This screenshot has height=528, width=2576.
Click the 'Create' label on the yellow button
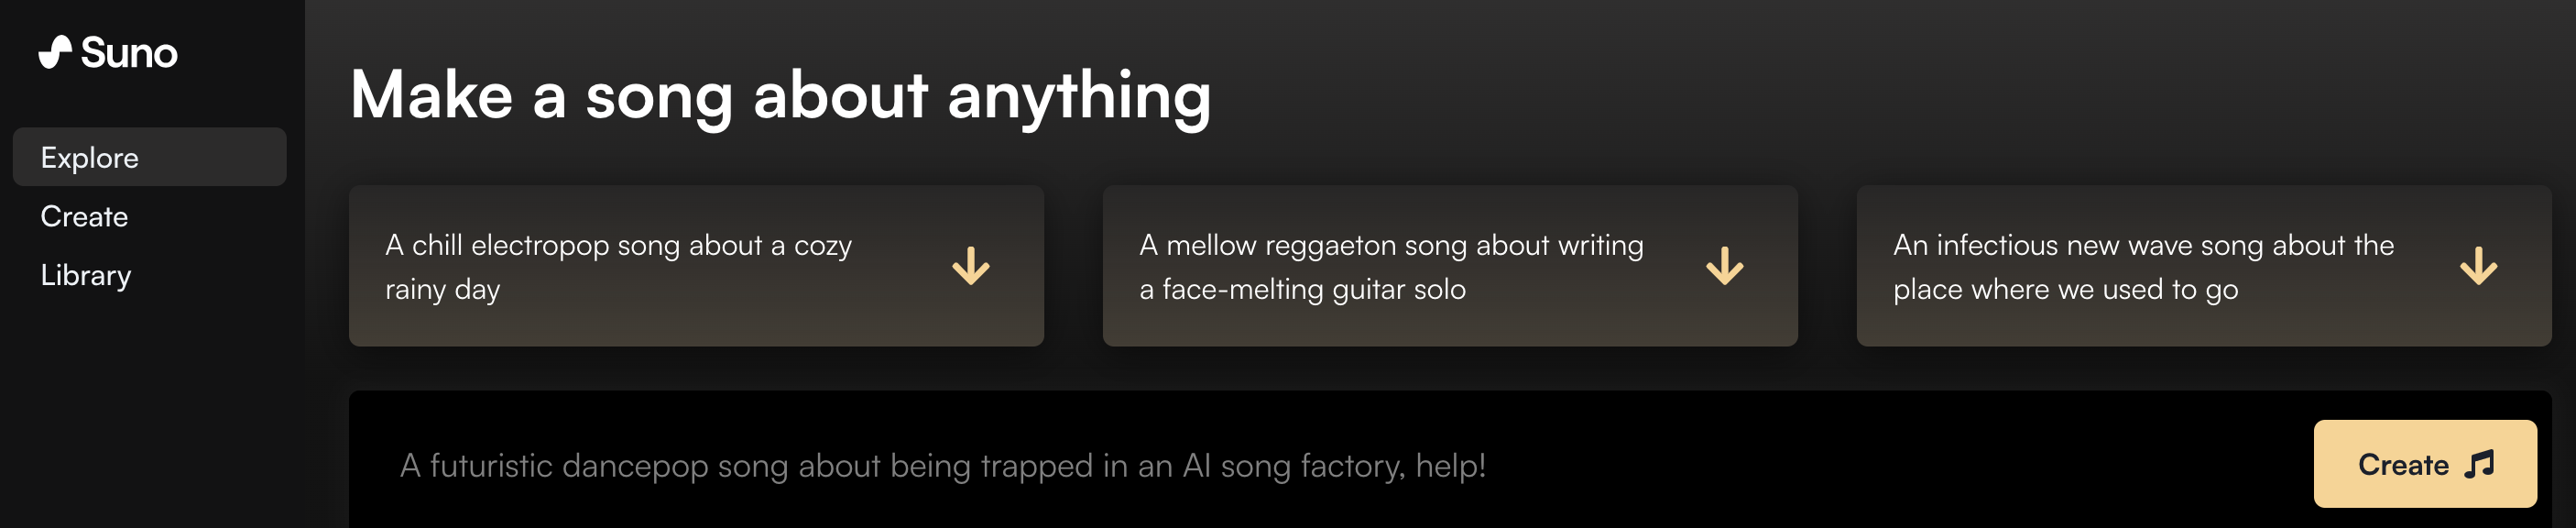pos(2402,465)
